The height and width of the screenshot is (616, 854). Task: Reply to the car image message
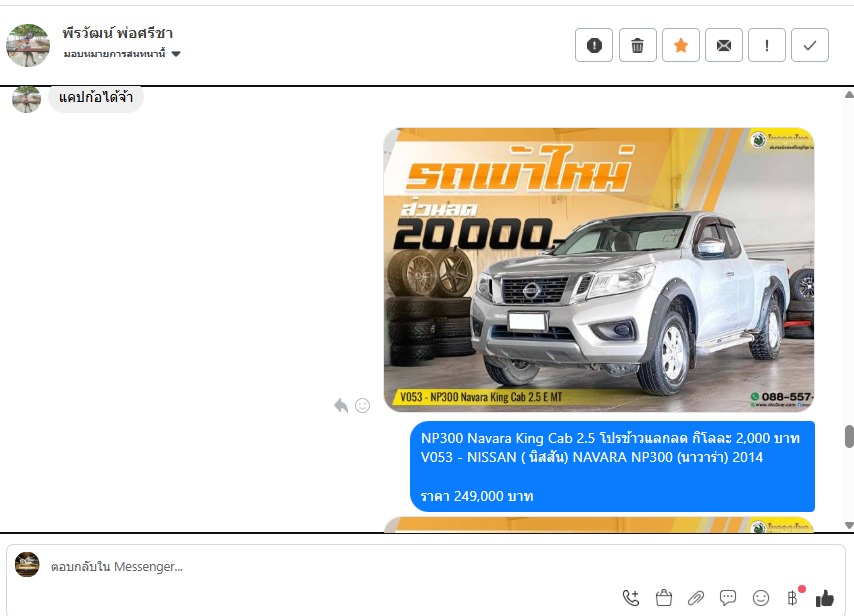(341, 405)
